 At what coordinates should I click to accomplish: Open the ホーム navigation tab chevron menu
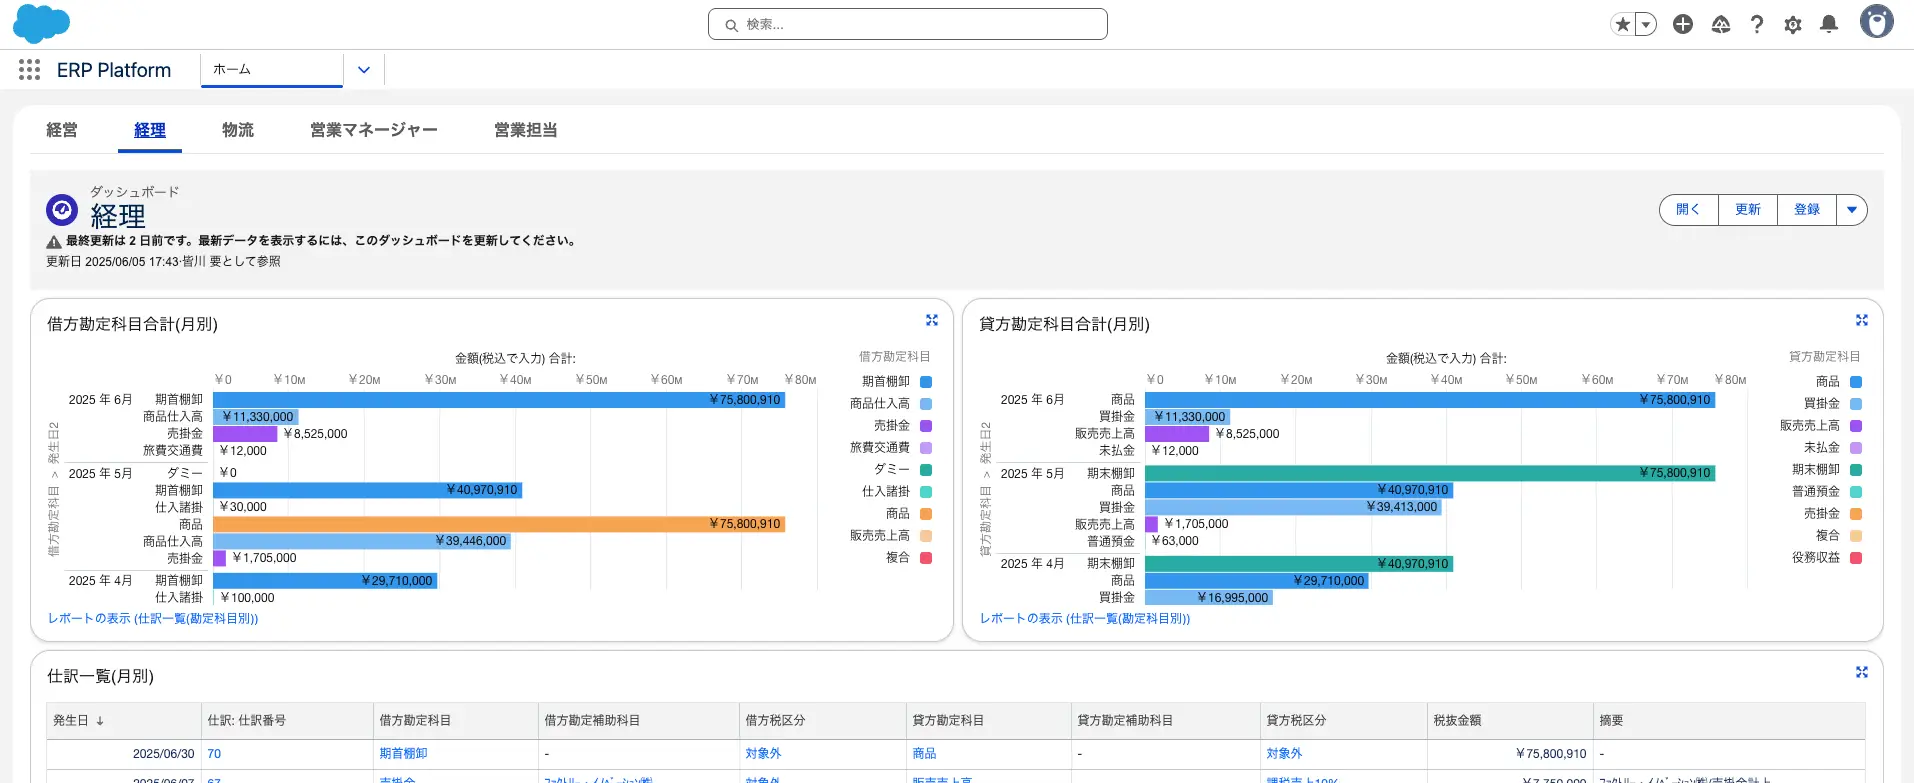pyautogui.click(x=364, y=70)
